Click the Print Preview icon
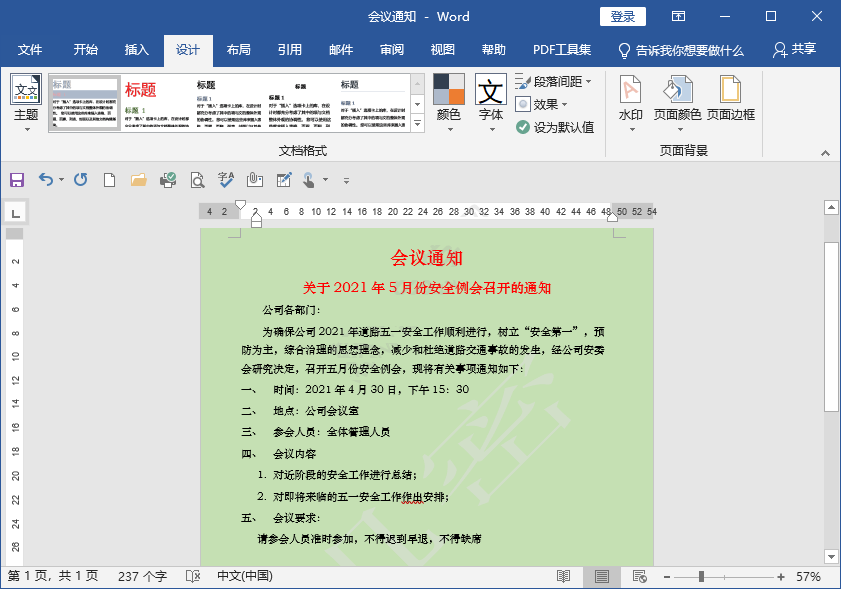Image resolution: width=841 pixels, height=589 pixels. pyautogui.click(x=197, y=179)
